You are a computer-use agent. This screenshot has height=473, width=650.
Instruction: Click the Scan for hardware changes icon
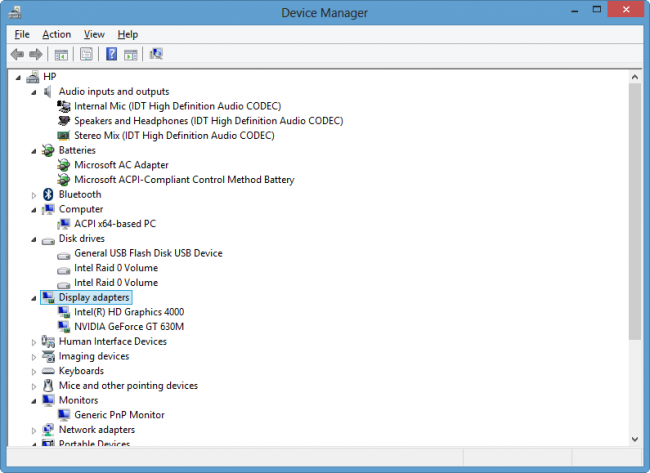[156, 54]
